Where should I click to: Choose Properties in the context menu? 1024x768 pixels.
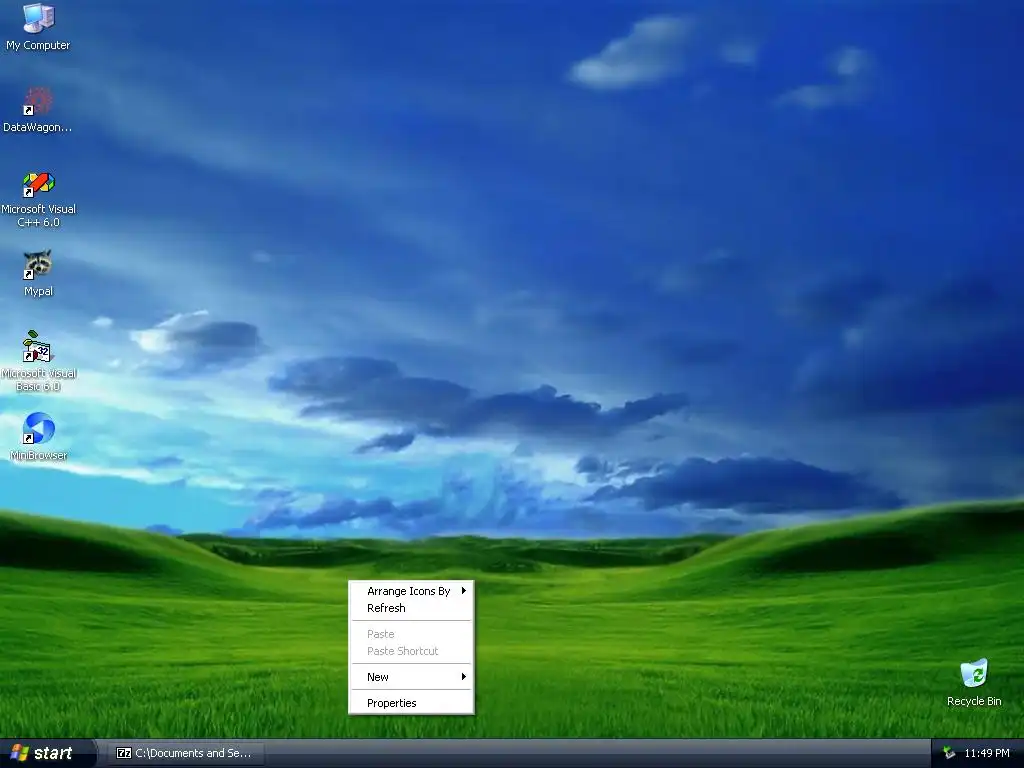pos(411,703)
